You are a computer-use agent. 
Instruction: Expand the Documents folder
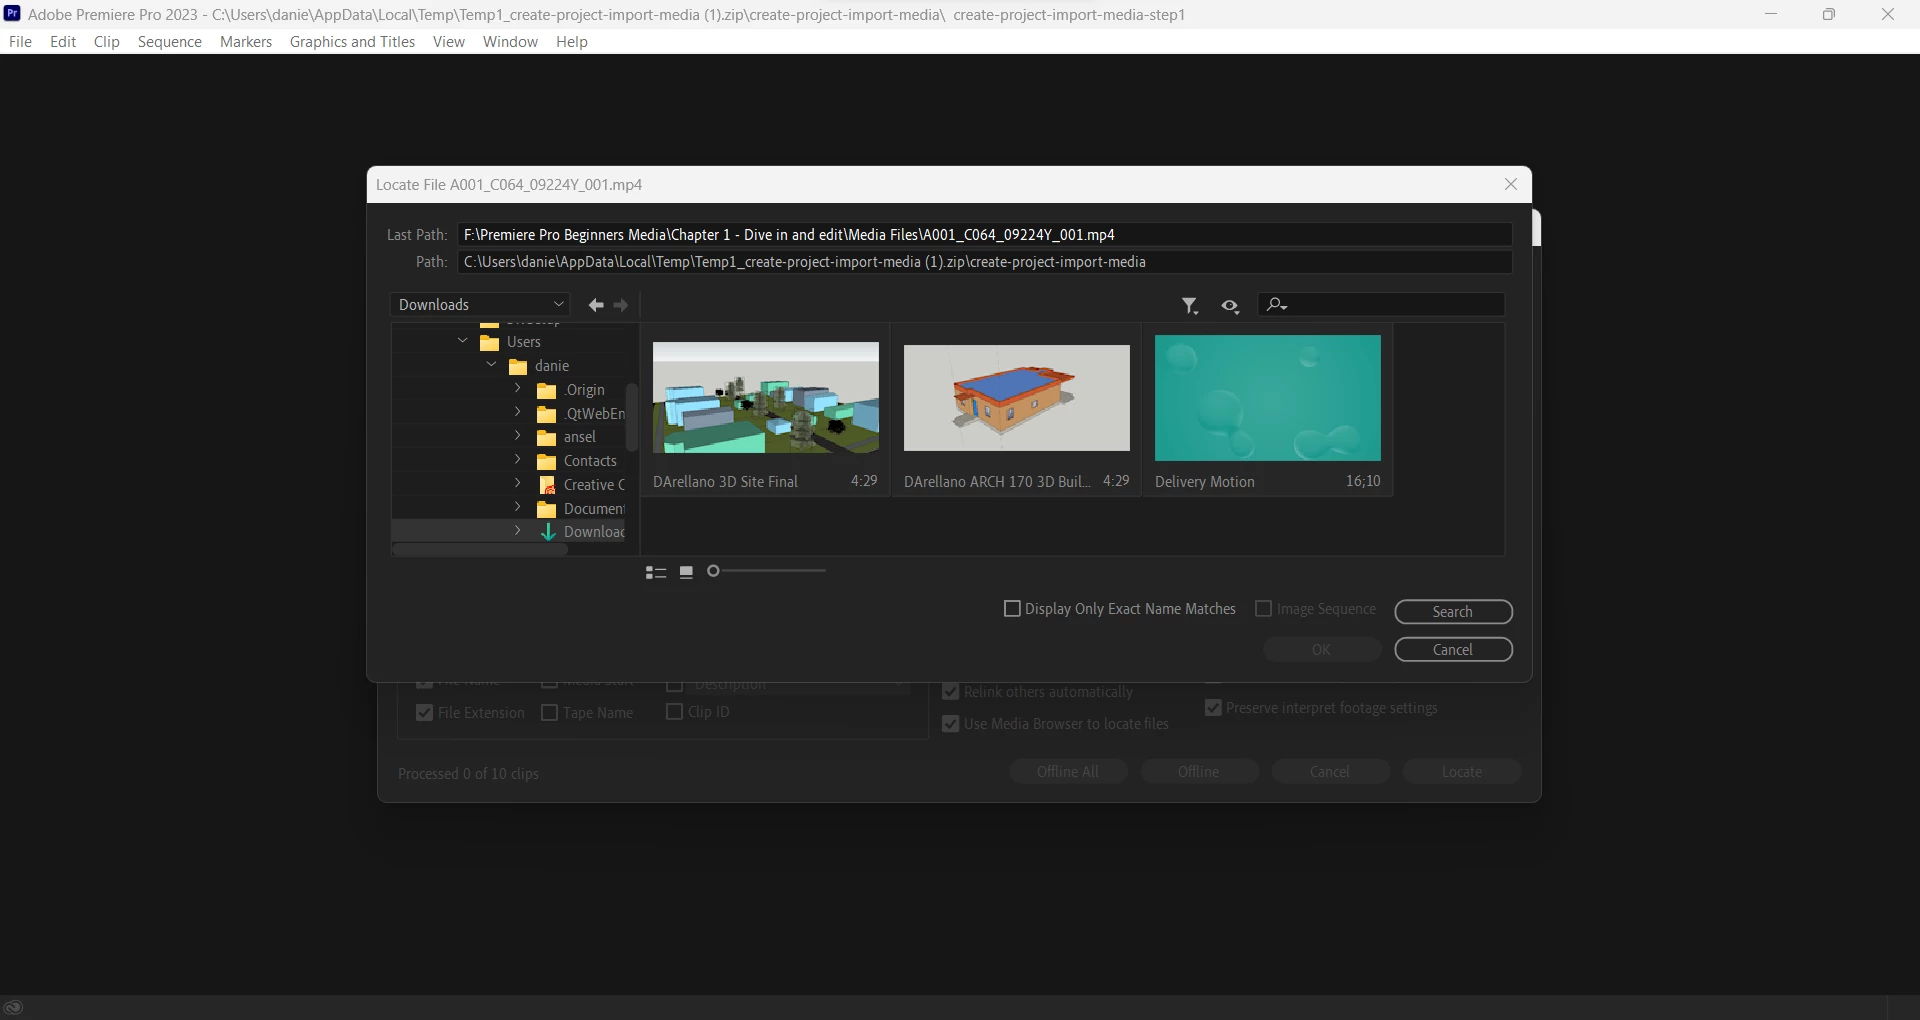518,507
